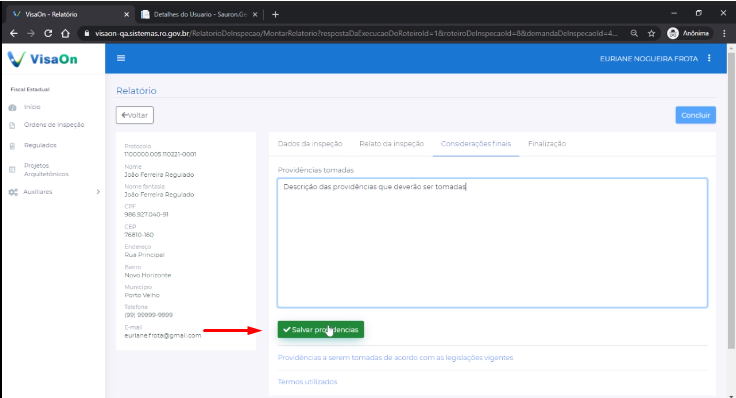Viewport: 736px width, 398px height.
Task: Click the Auxiliares gears icon
Action: click(x=13, y=192)
